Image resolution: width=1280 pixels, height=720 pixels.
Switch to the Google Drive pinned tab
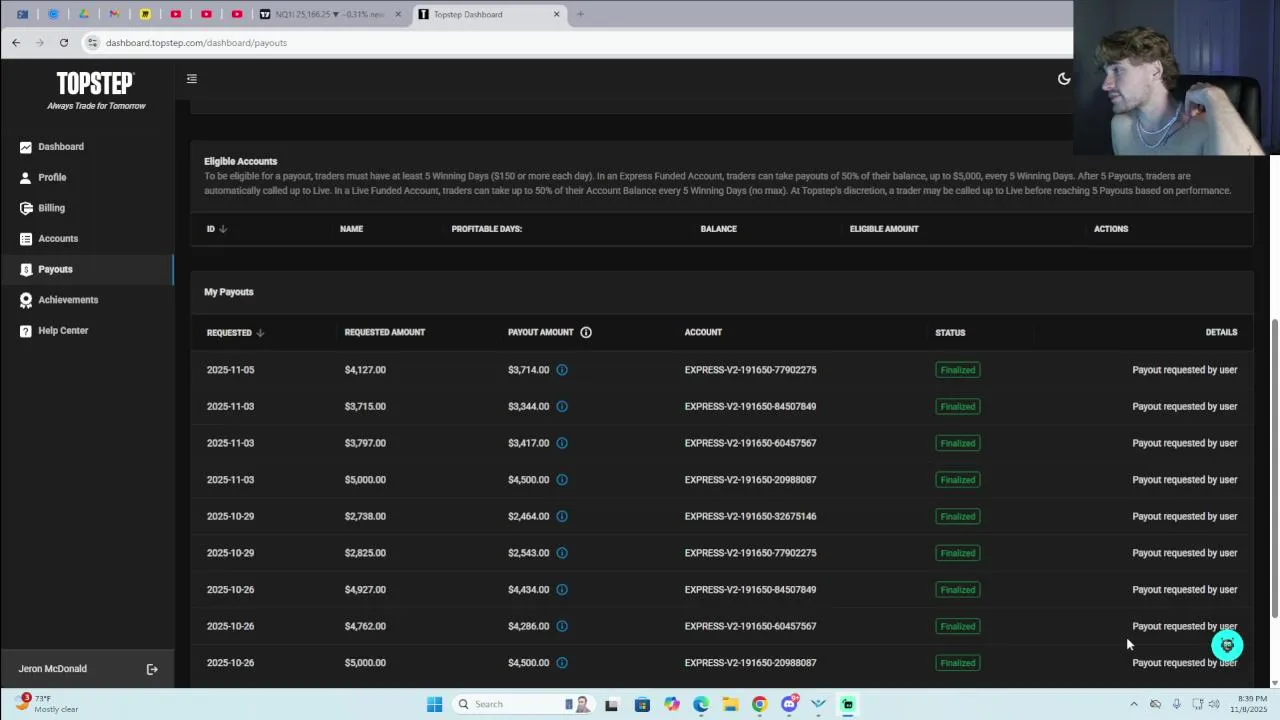point(84,14)
